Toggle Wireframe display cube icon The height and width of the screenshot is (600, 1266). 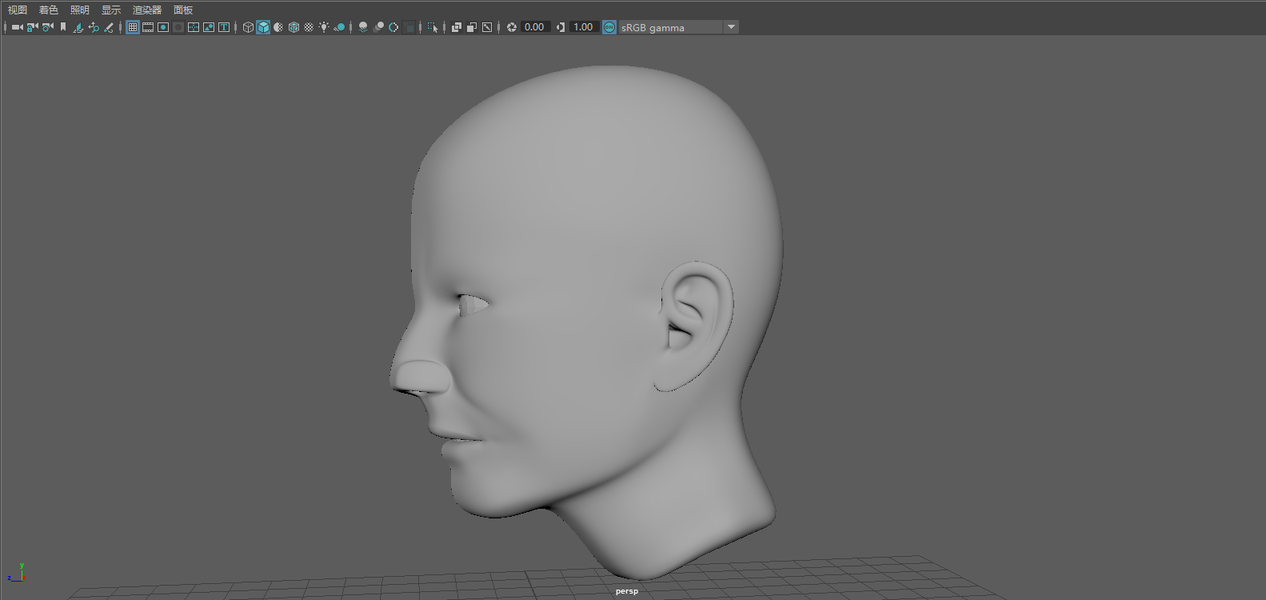248,27
